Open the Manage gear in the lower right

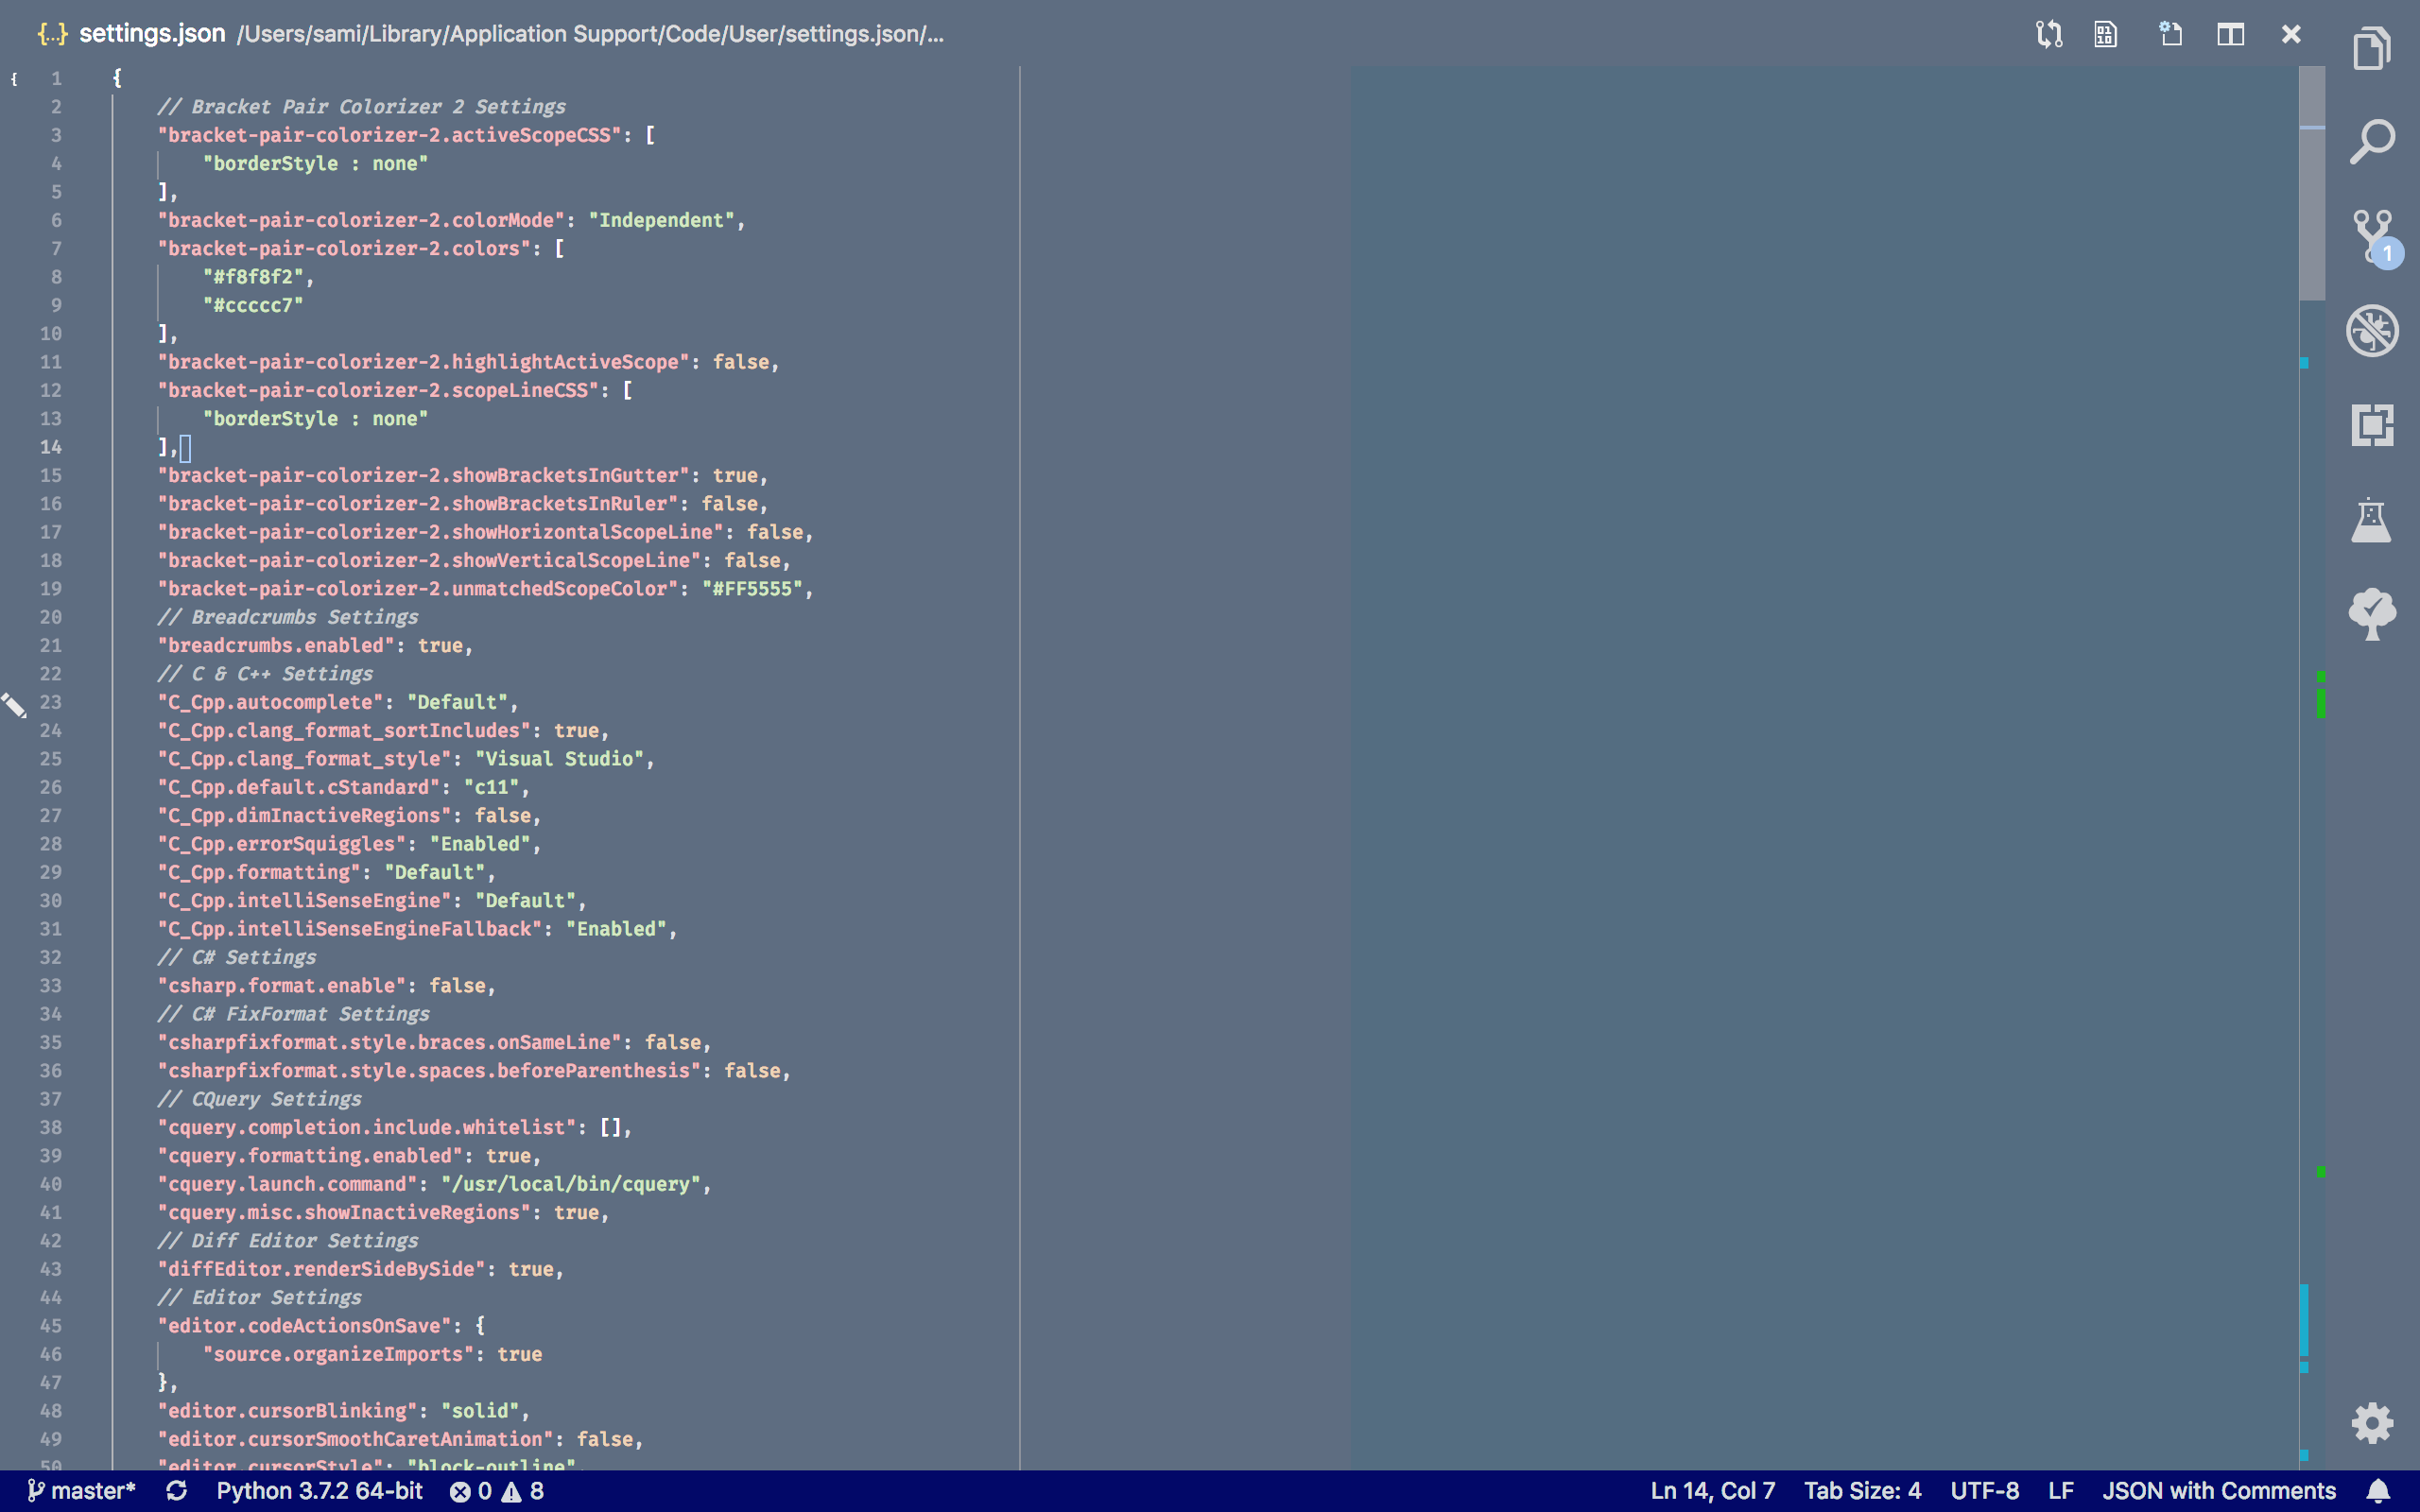click(x=2372, y=1422)
